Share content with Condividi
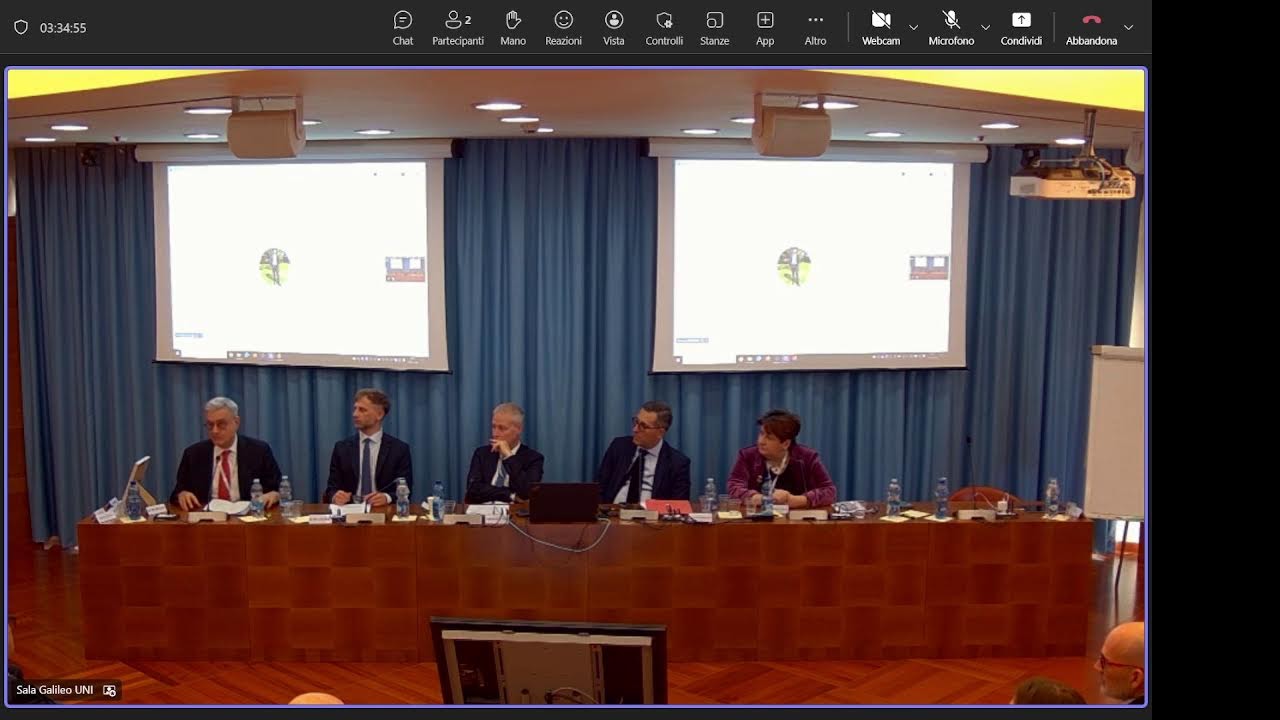Image resolution: width=1280 pixels, height=720 pixels. click(x=1021, y=28)
